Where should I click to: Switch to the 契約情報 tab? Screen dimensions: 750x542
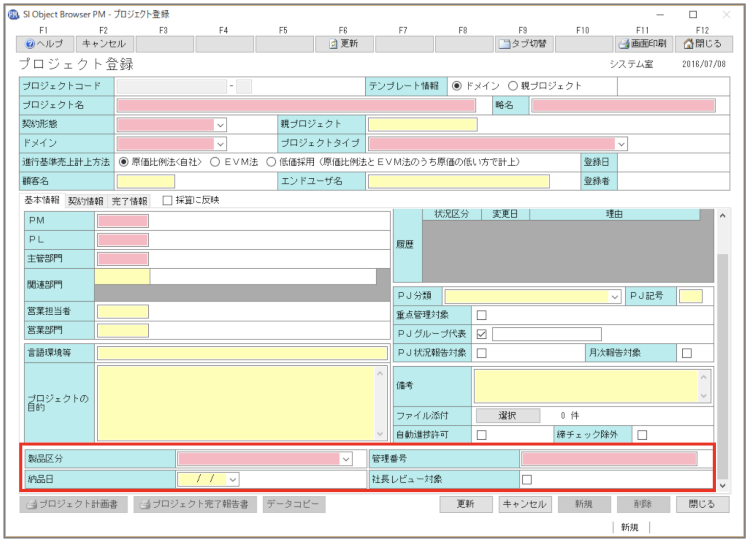pyautogui.click(x=86, y=200)
